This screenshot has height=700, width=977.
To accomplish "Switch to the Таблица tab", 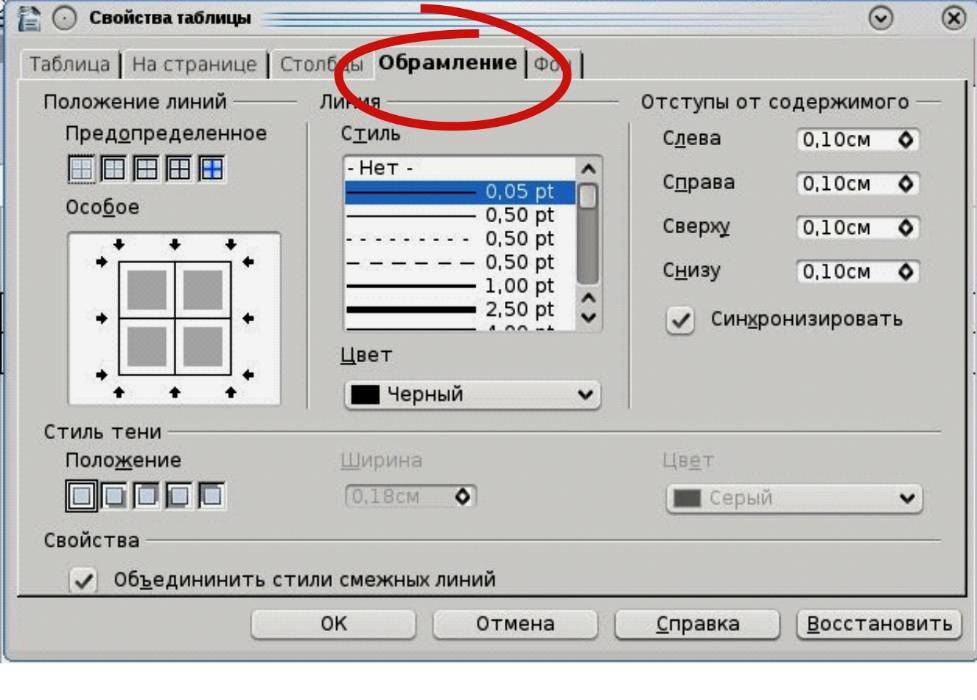I will point(69,64).
